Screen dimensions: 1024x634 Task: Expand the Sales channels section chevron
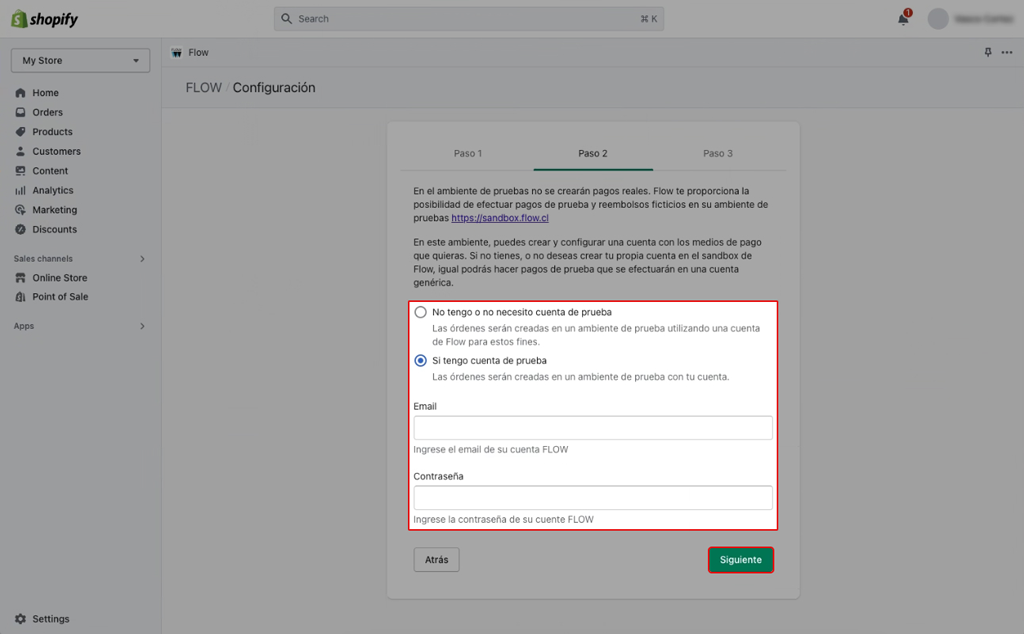point(142,259)
